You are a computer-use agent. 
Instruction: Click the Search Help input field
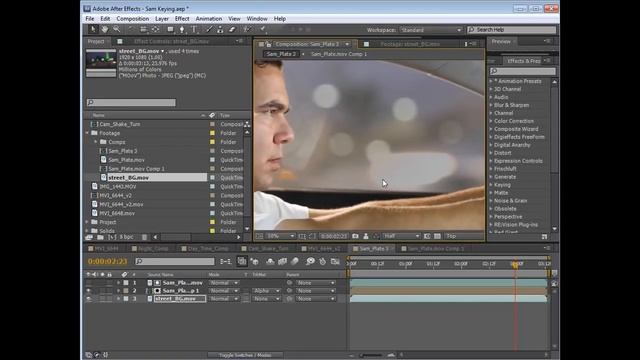(x=512, y=30)
